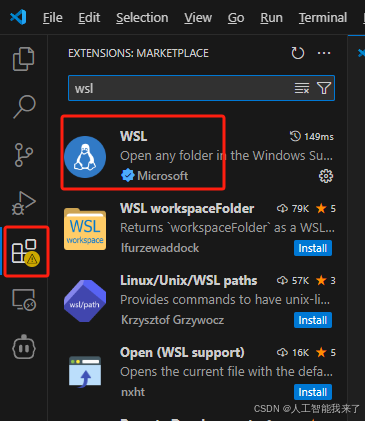Open the Search view in activity bar

[x=24, y=107]
